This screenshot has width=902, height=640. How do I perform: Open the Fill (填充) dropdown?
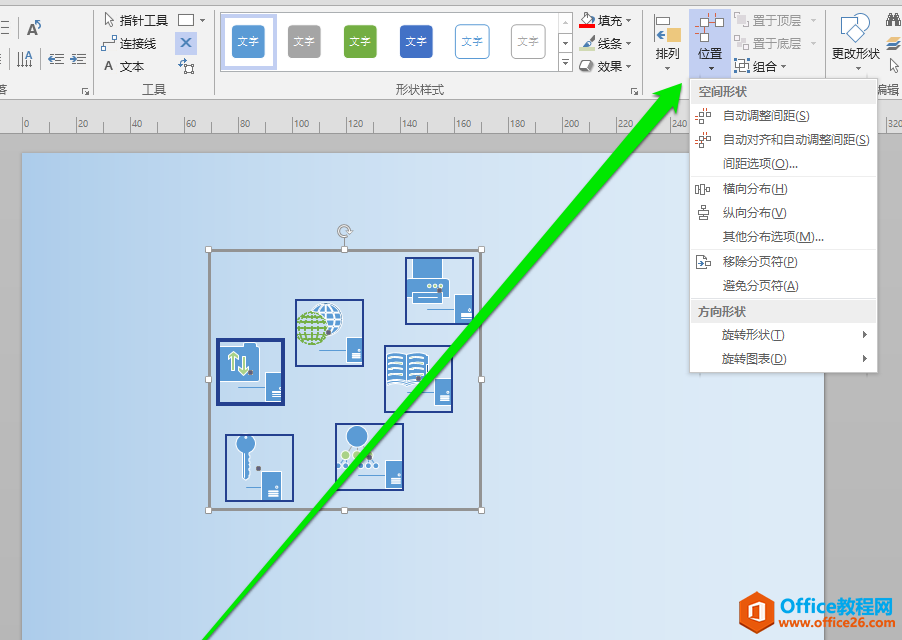[x=606, y=20]
